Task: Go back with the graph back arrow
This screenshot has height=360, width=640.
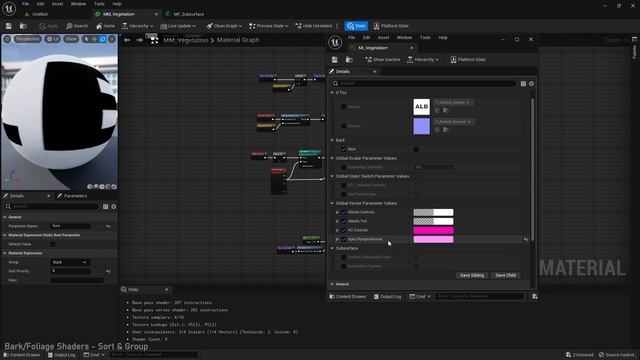Action: click(x=127, y=40)
